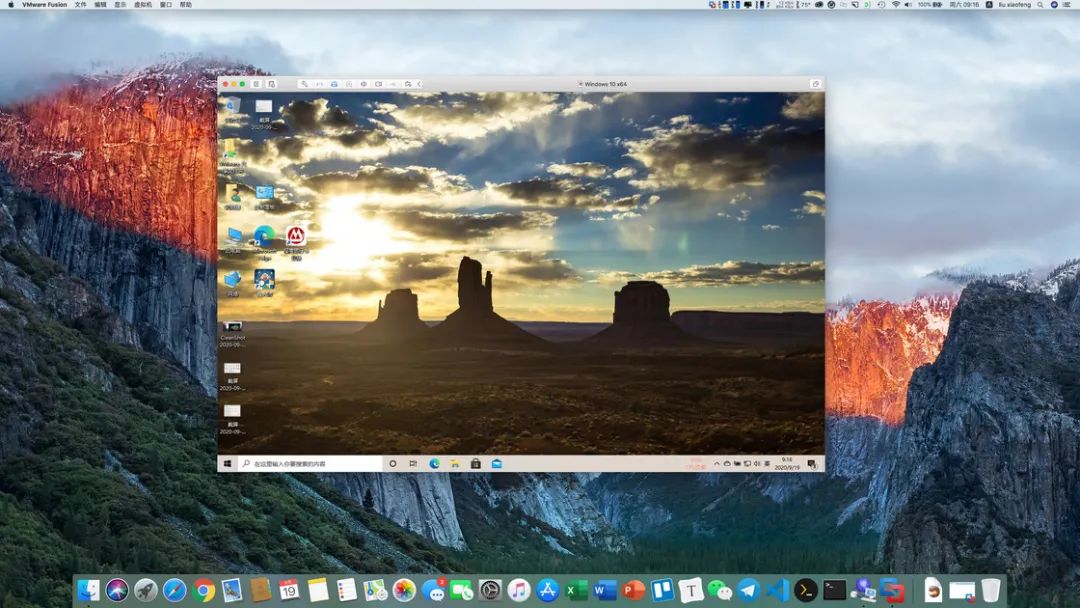Launch Excel from the Dock
The image size is (1080, 608).
pyautogui.click(x=577, y=590)
